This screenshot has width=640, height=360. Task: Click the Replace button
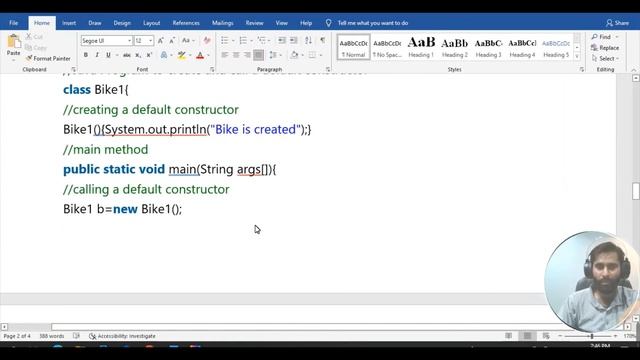click(605, 48)
